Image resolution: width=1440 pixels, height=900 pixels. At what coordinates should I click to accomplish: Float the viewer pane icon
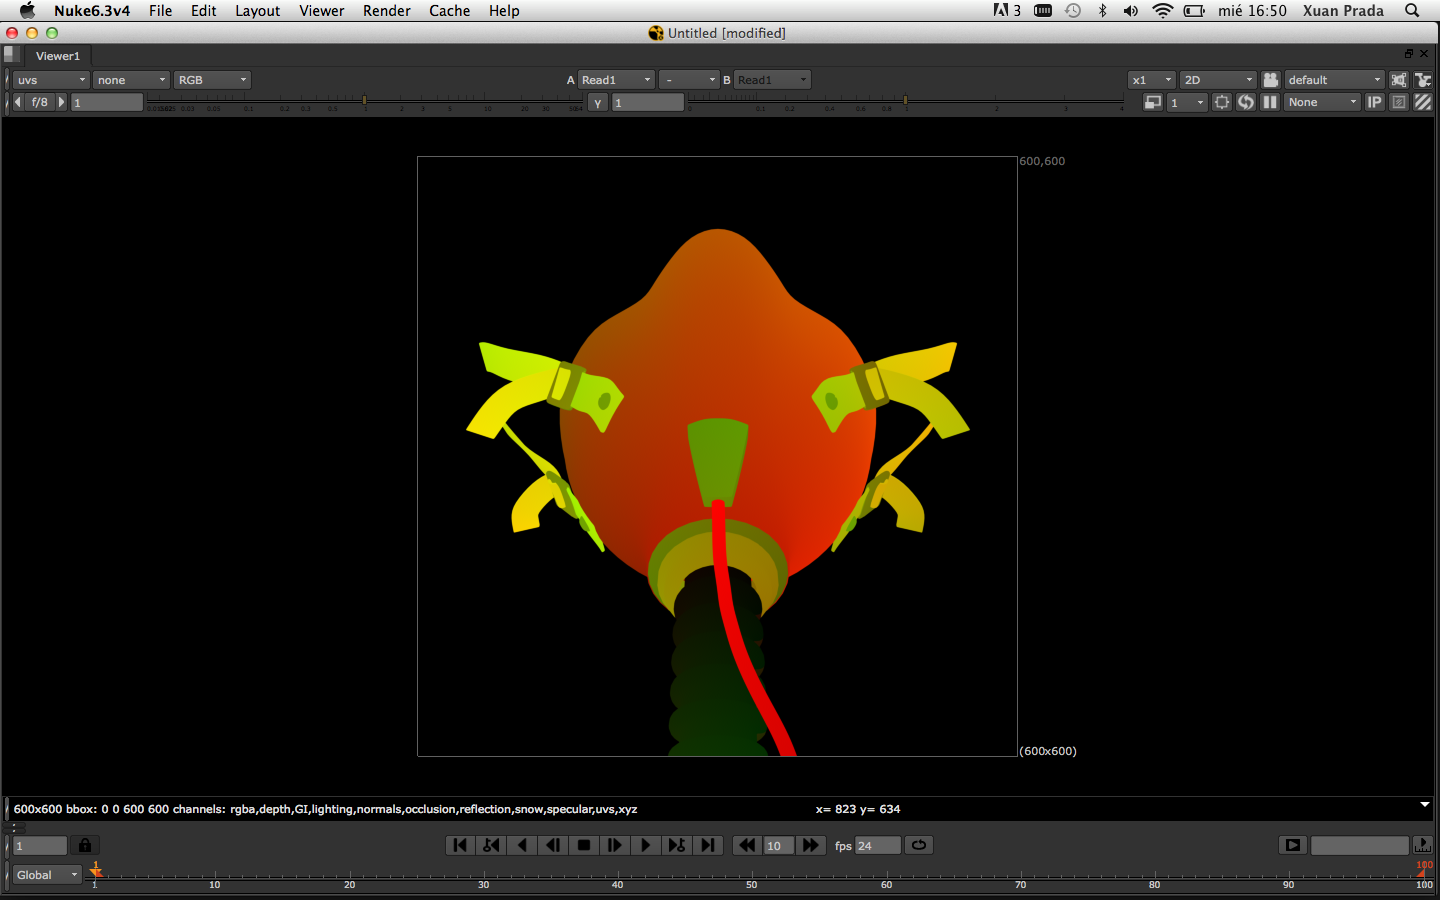[x=1408, y=54]
